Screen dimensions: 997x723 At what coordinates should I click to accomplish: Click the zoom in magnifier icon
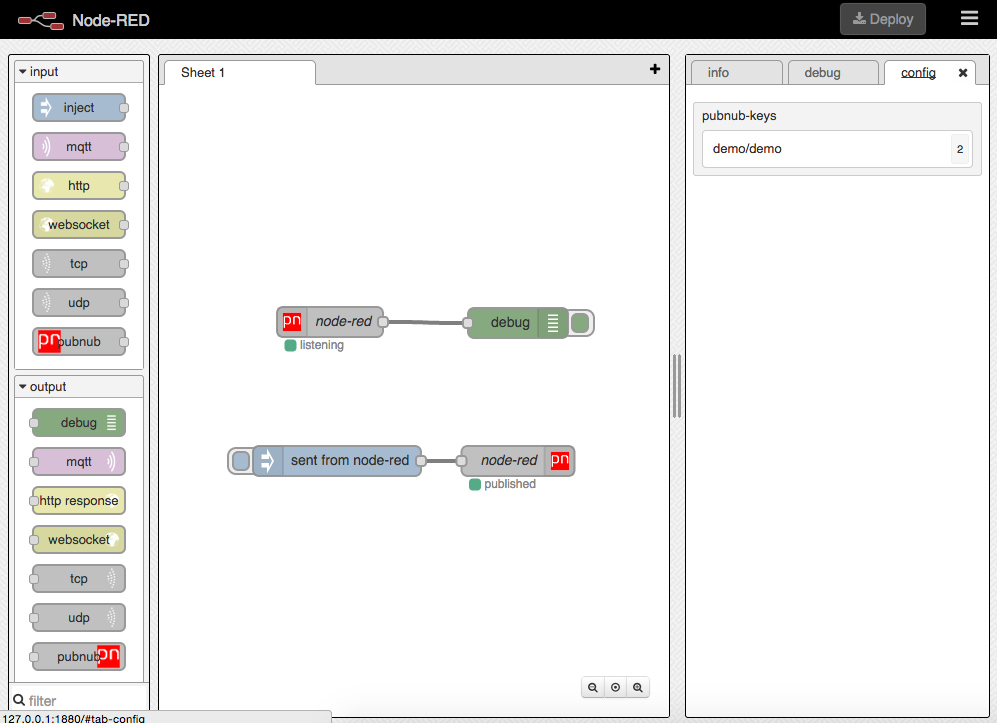click(637, 688)
